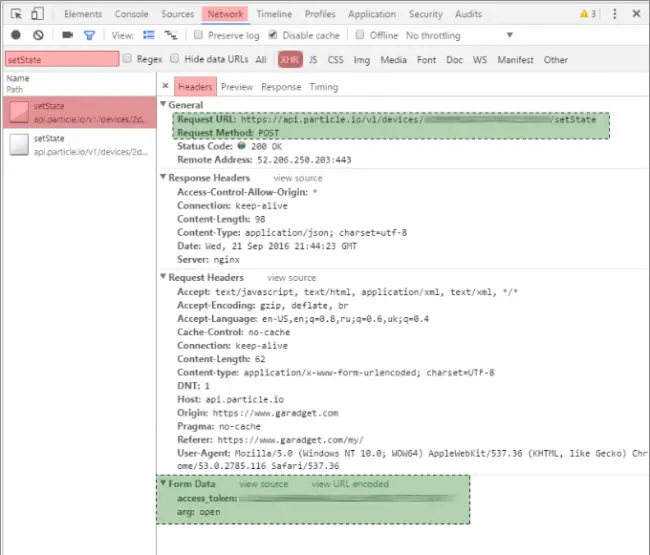650x555 pixels.
Task: Filter requests by Font type
Action: click(426, 60)
